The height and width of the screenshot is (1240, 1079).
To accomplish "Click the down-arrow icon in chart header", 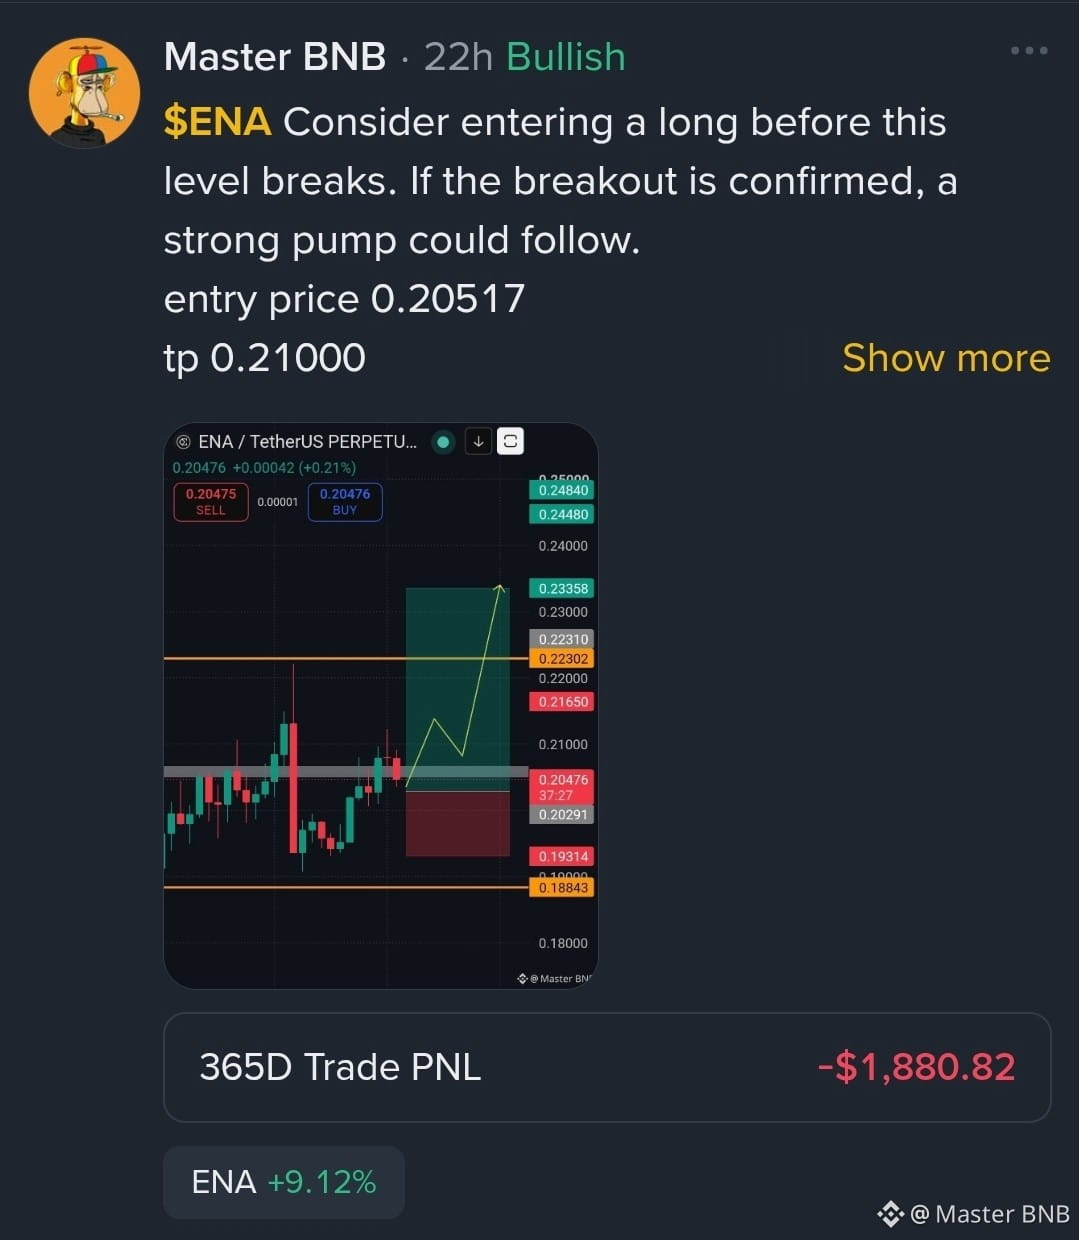I will point(478,441).
